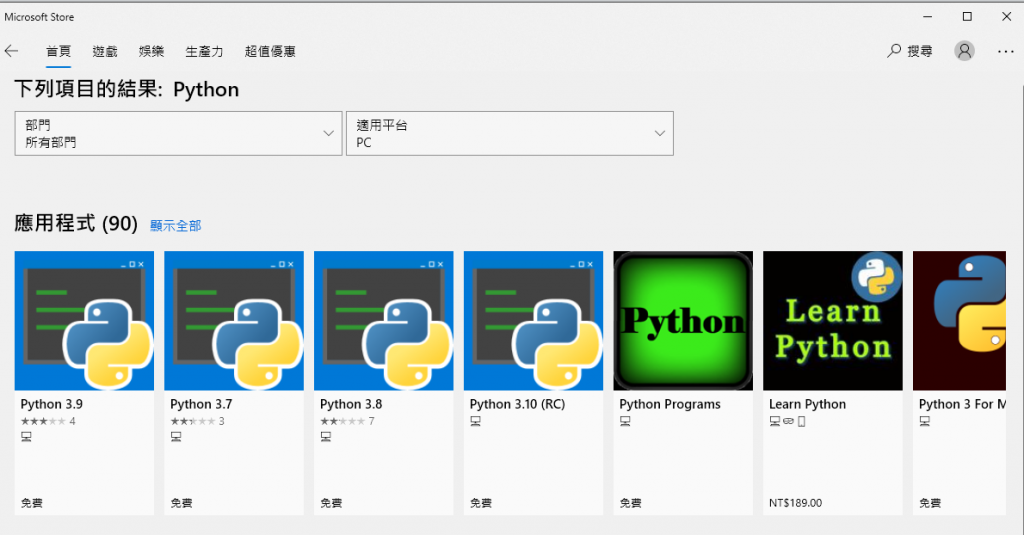Switch to the 超值優惠 deals tab
The height and width of the screenshot is (535, 1024).
pyautogui.click(x=270, y=51)
